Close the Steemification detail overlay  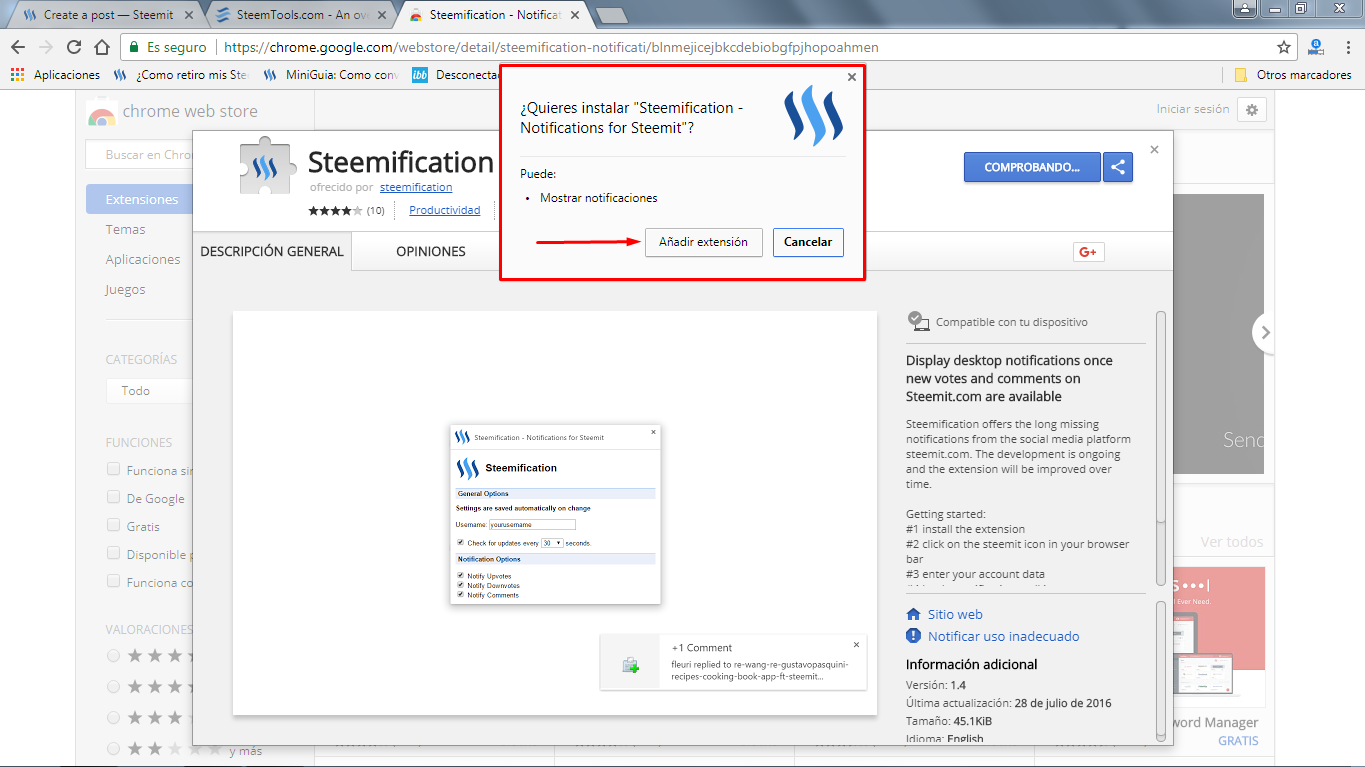click(1154, 150)
